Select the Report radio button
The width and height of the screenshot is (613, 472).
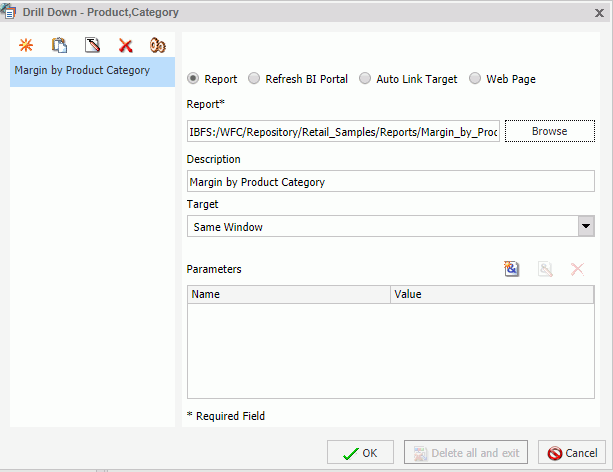pos(193,79)
